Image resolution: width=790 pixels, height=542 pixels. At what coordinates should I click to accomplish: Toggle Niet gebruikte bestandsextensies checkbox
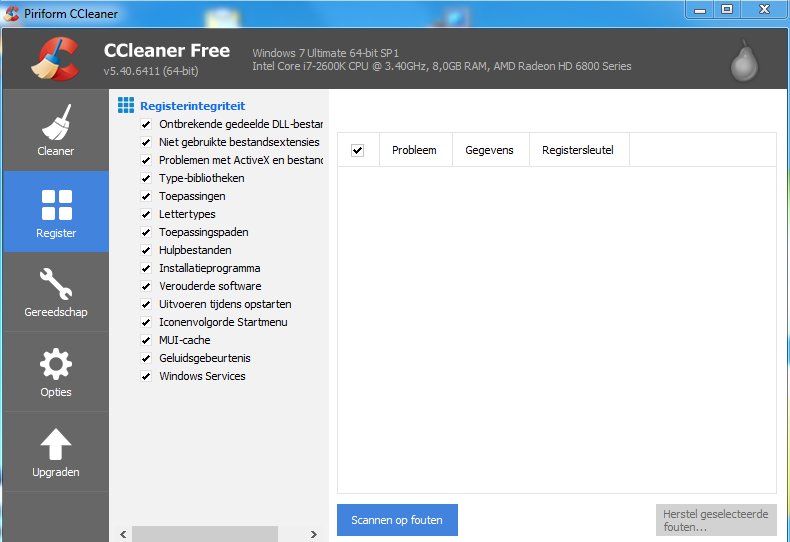146,142
